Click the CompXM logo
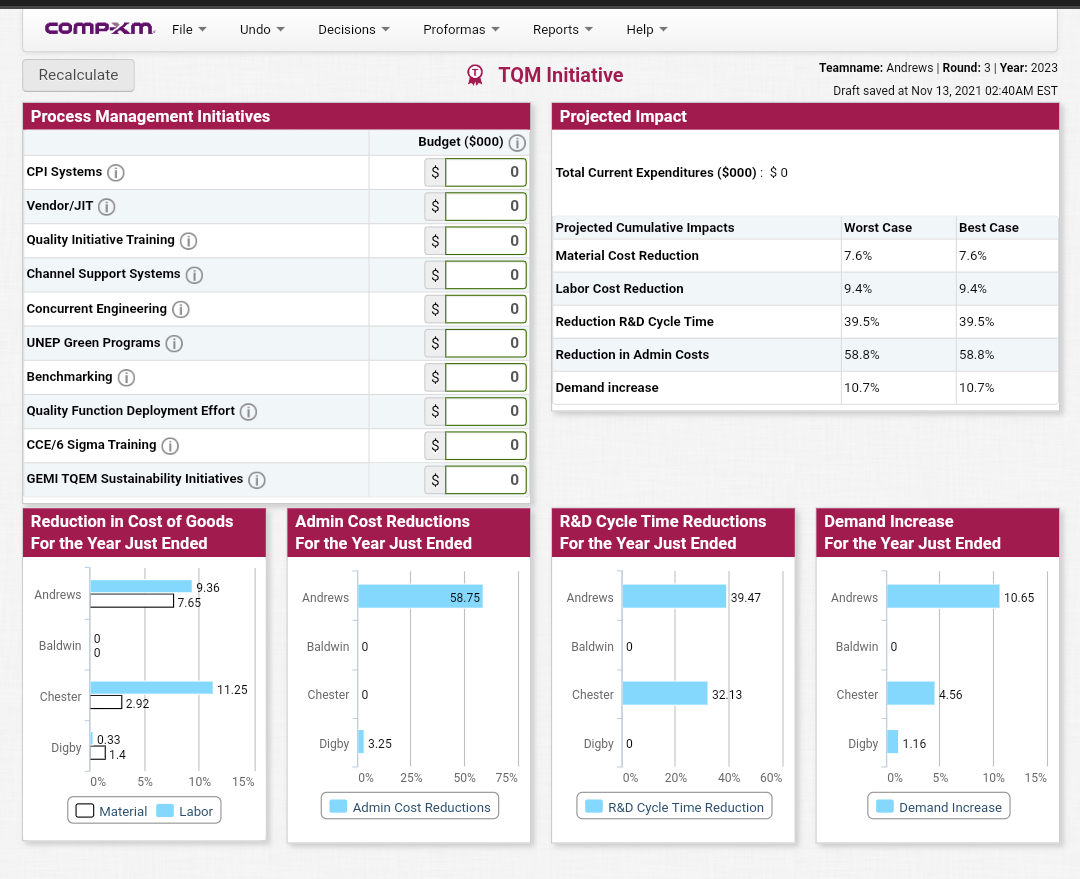The height and width of the screenshot is (879, 1080). 100,28
